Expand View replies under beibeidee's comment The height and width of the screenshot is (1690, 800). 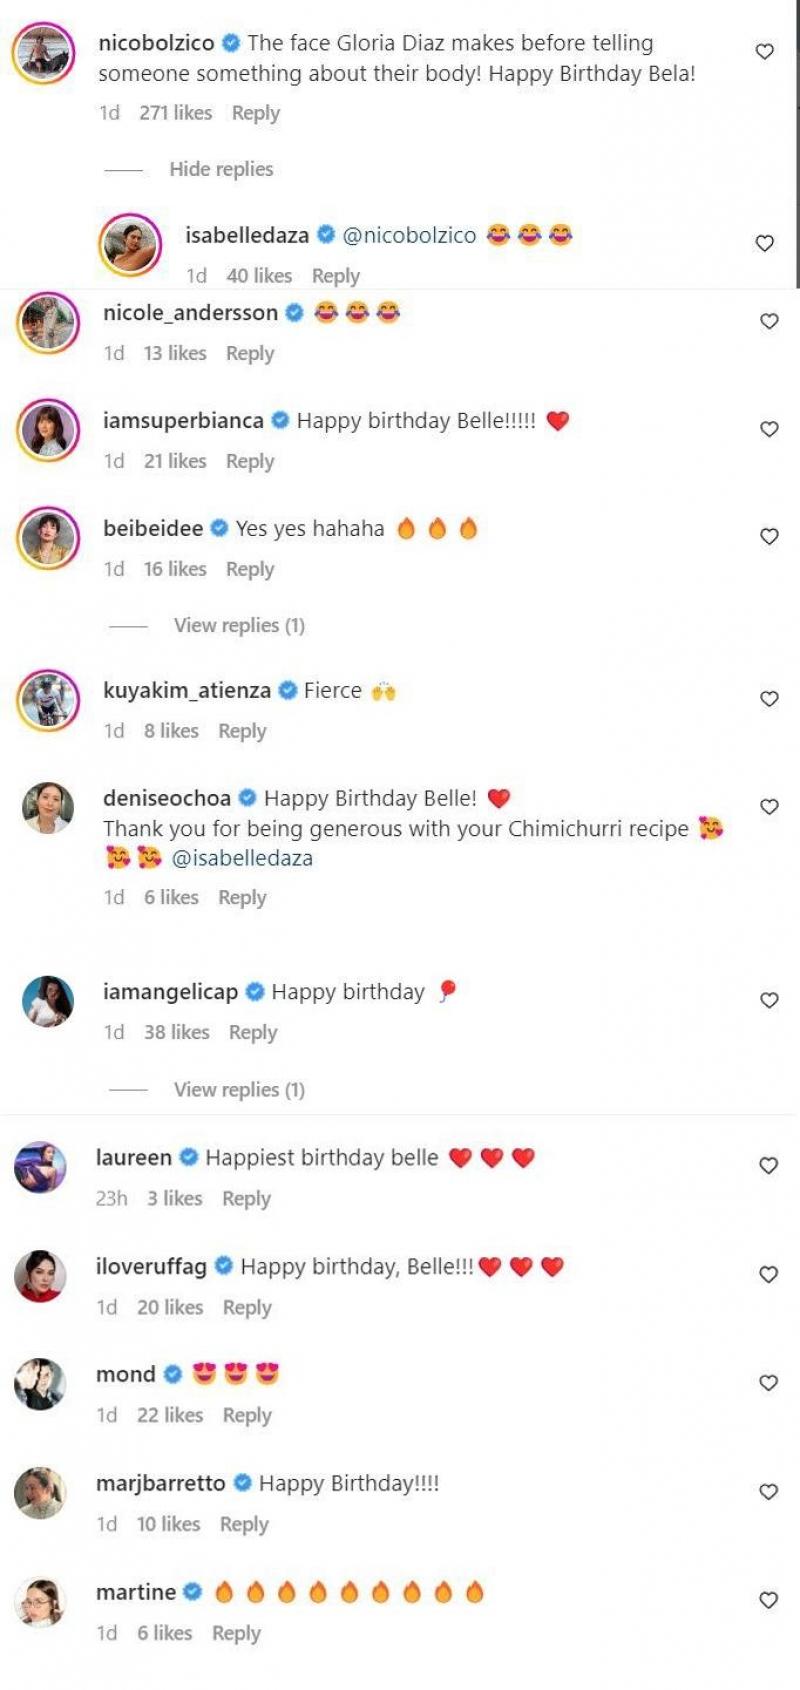(x=239, y=625)
